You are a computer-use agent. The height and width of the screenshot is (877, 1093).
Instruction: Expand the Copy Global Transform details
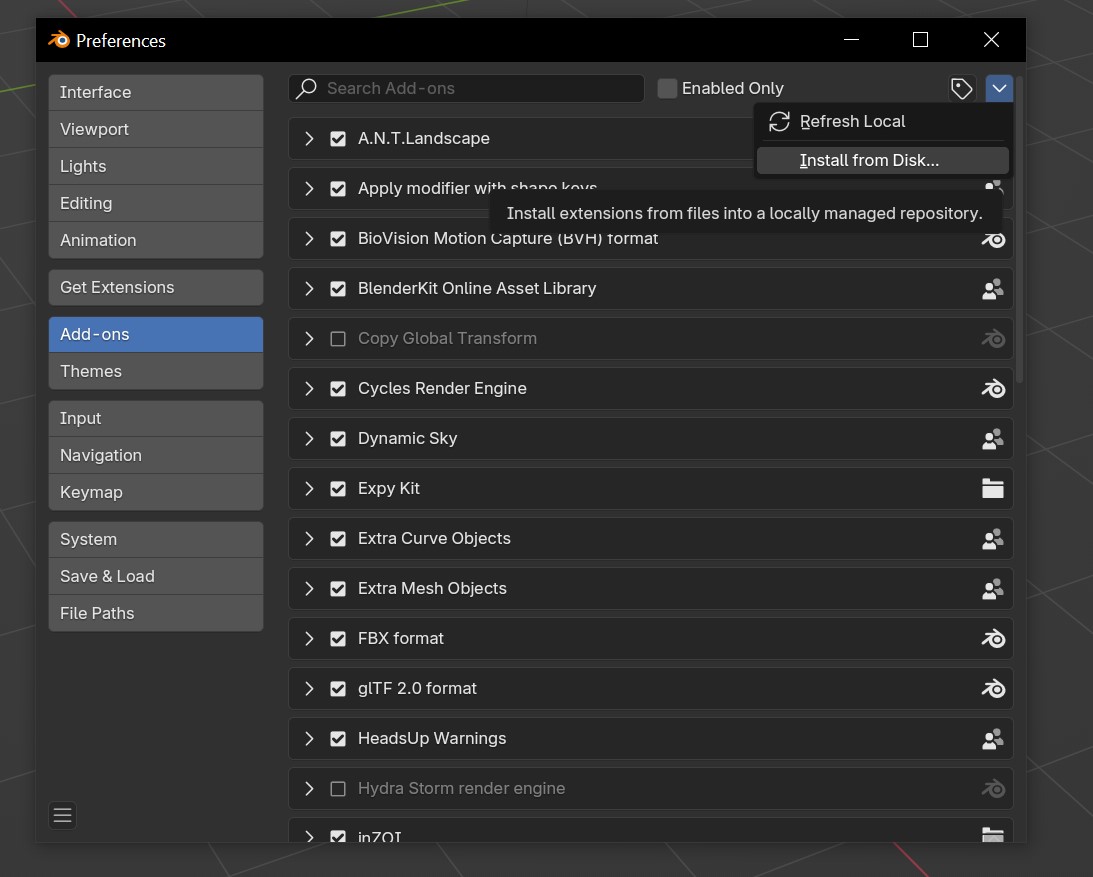click(x=309, y=339)
